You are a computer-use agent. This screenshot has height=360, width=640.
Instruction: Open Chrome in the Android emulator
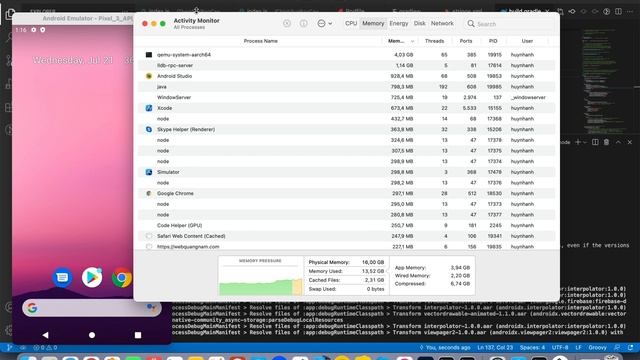tap(122, 278)
